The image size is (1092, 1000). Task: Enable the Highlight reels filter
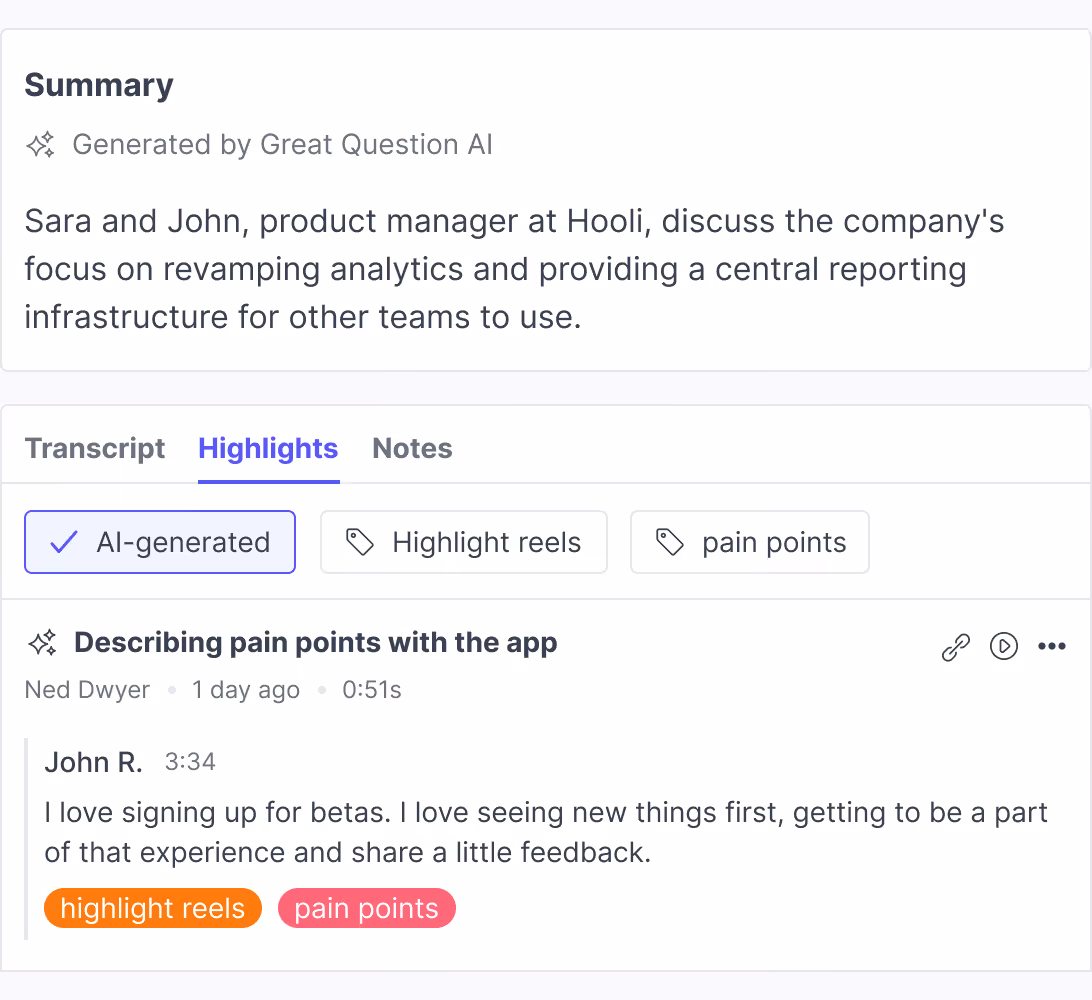pyautogui.click(x=463, y=542)
